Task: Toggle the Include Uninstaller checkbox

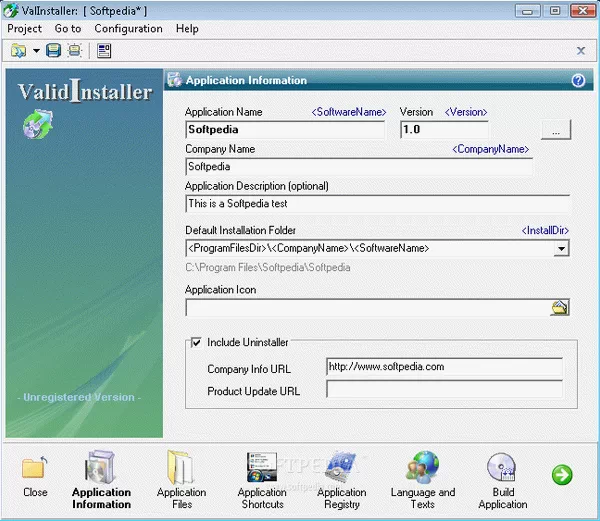Action: pos(196,342)
